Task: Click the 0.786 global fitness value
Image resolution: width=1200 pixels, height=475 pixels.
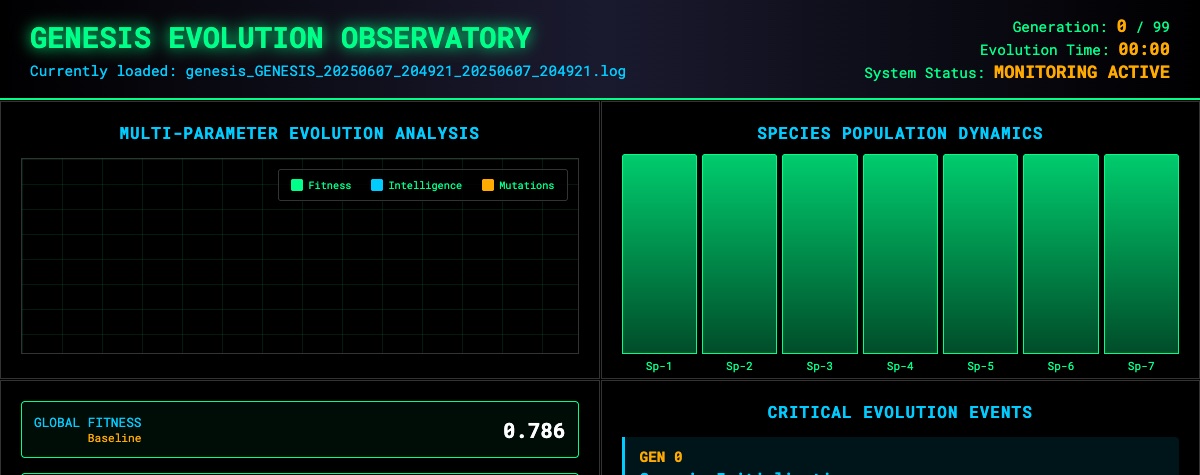Action: (534, 431)
